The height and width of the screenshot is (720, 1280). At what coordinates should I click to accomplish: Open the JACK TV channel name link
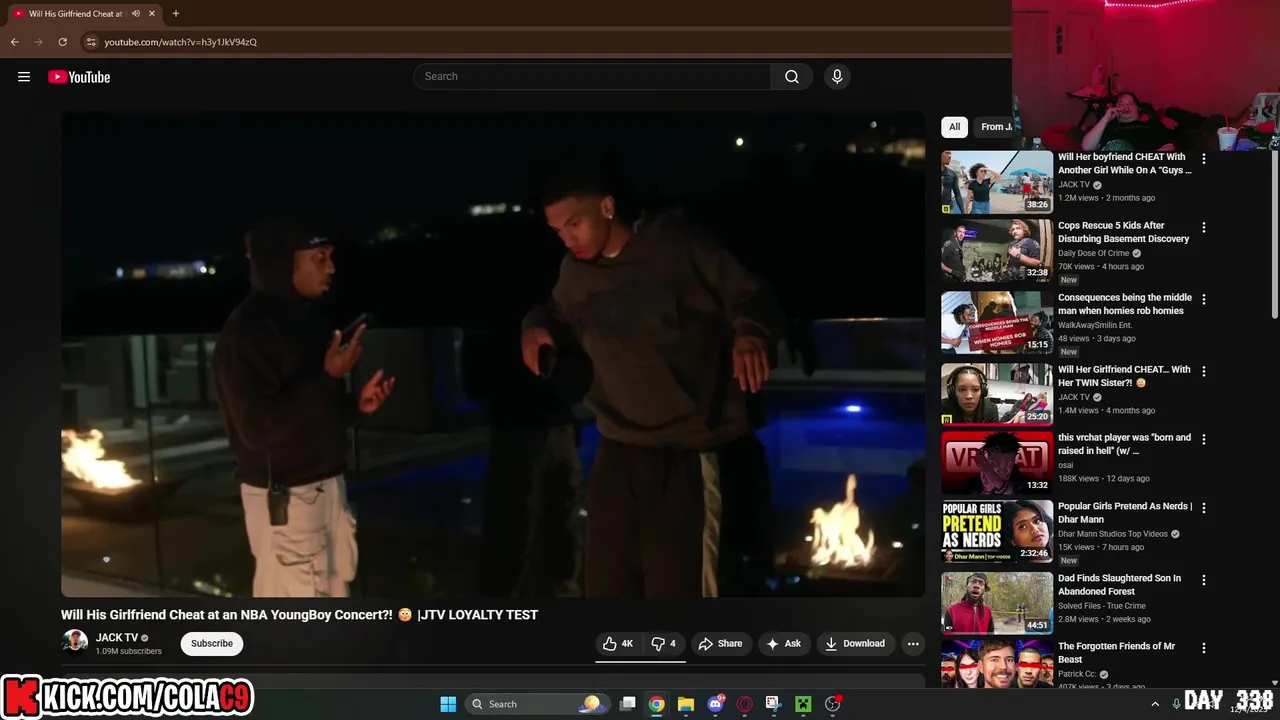(117, 637)
